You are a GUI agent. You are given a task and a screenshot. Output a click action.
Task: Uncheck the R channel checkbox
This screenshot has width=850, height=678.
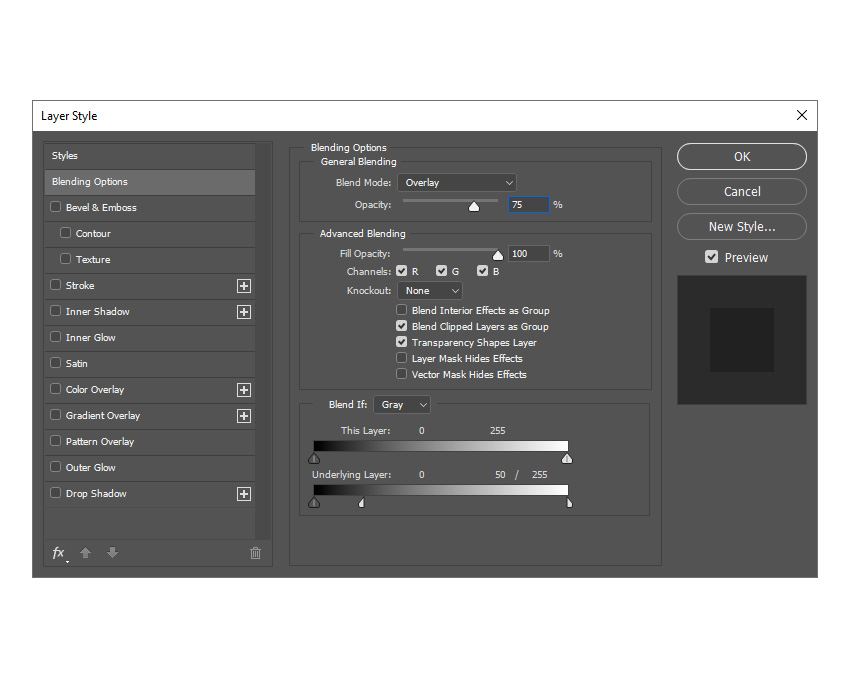coord(402,270)
